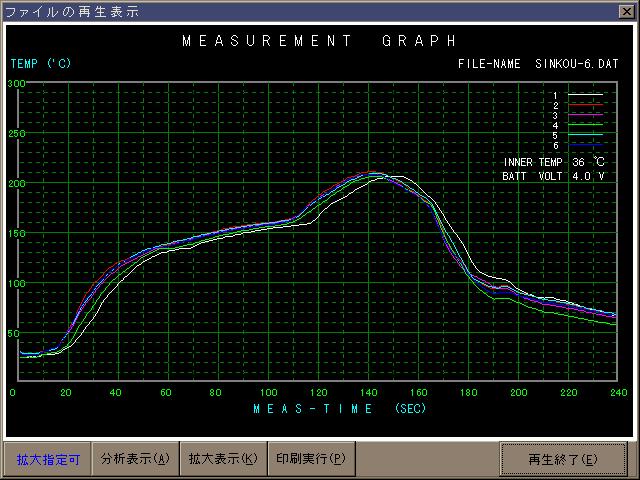Image resolution: width=640 pixels, height=480 pixels.
Task: Click the white channel 1 legend line
Action: (585, 95)
